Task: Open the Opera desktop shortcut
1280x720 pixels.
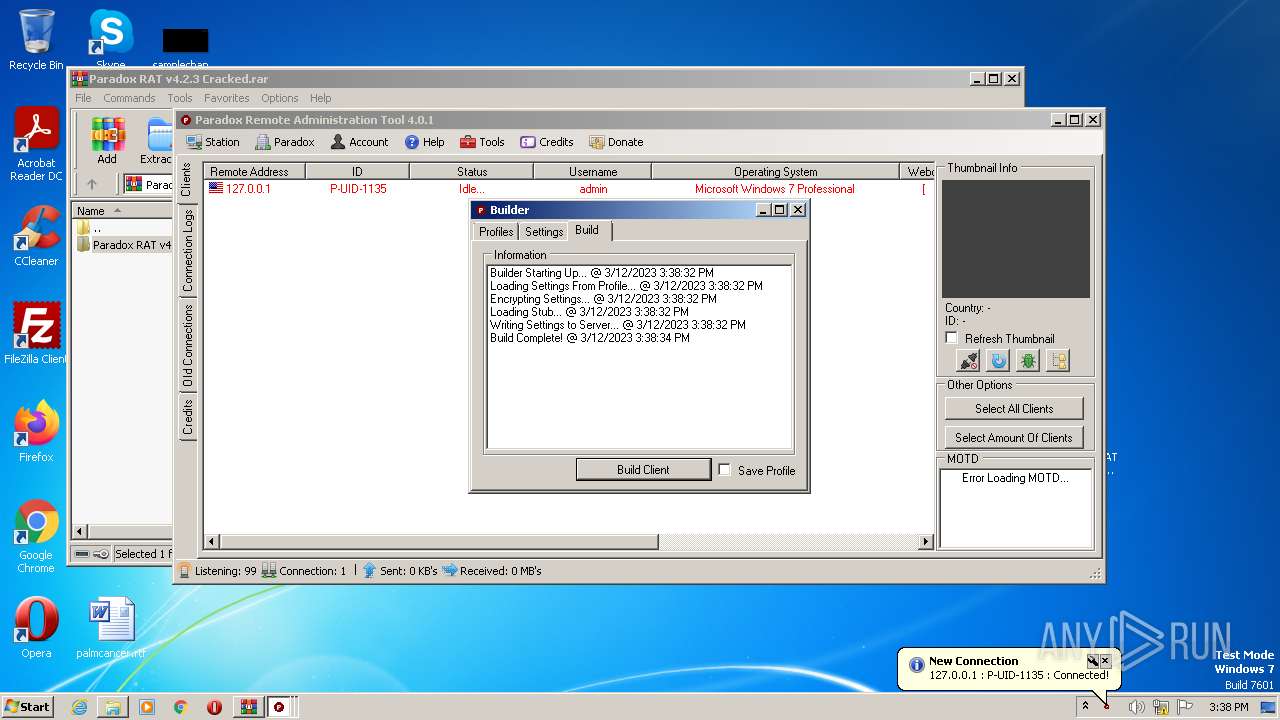Action: click(36, 628)
